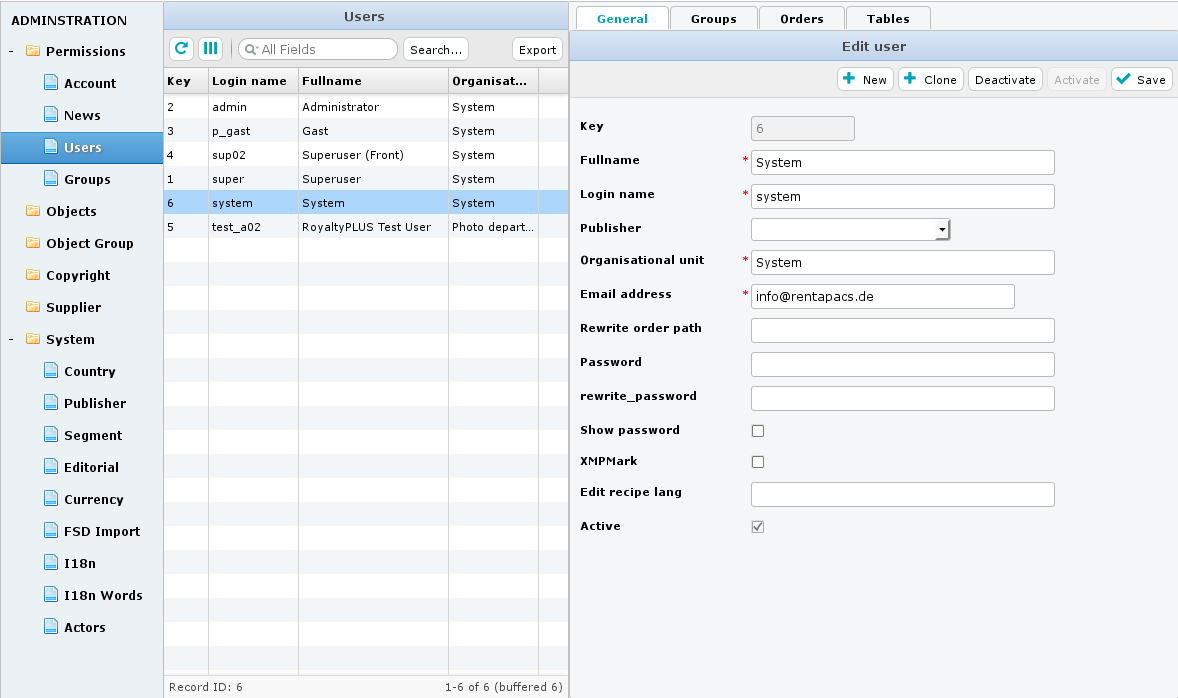Open the News page in sidebar
The image size is (1178, 698).
pos(82,115)
